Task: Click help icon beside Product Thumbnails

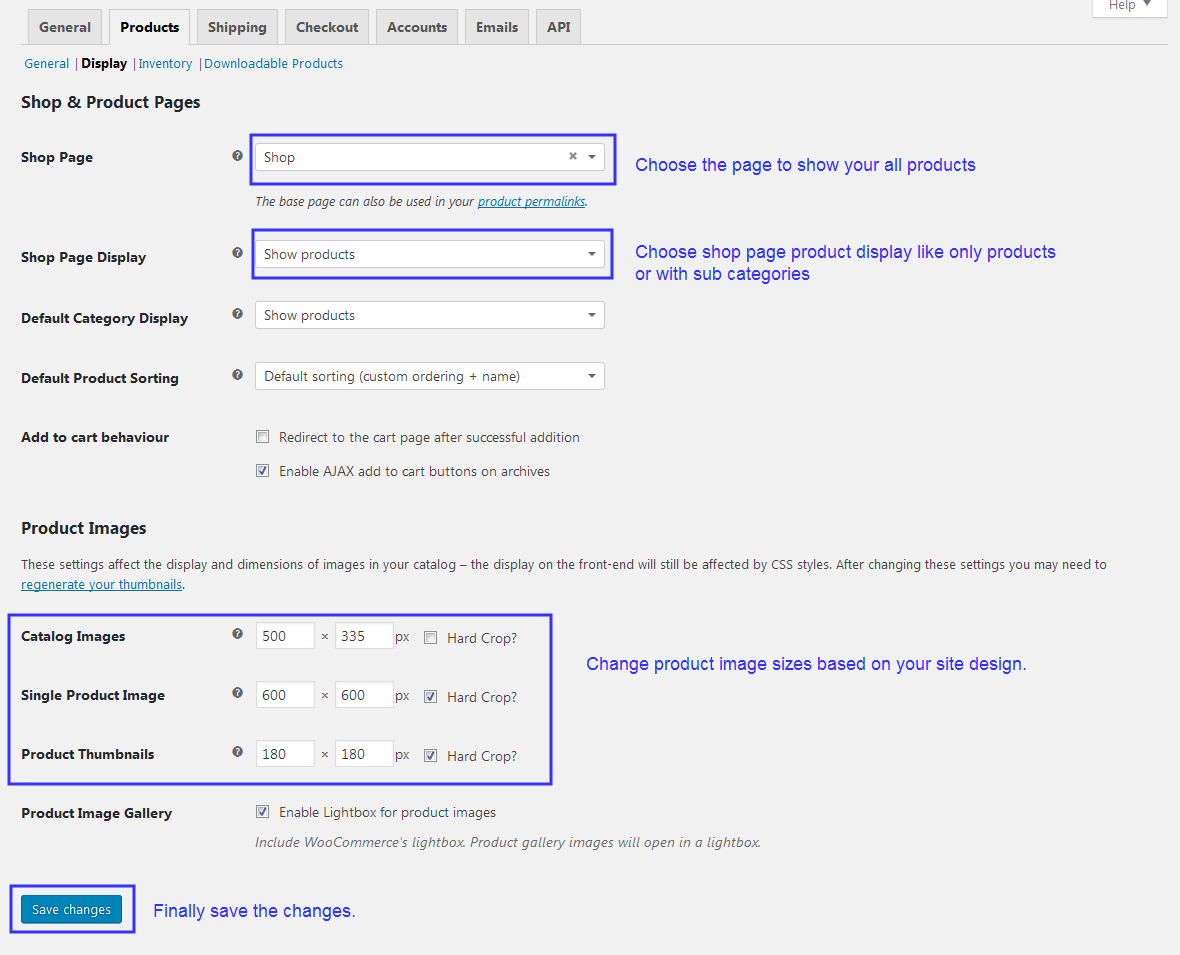Action: 237,752
